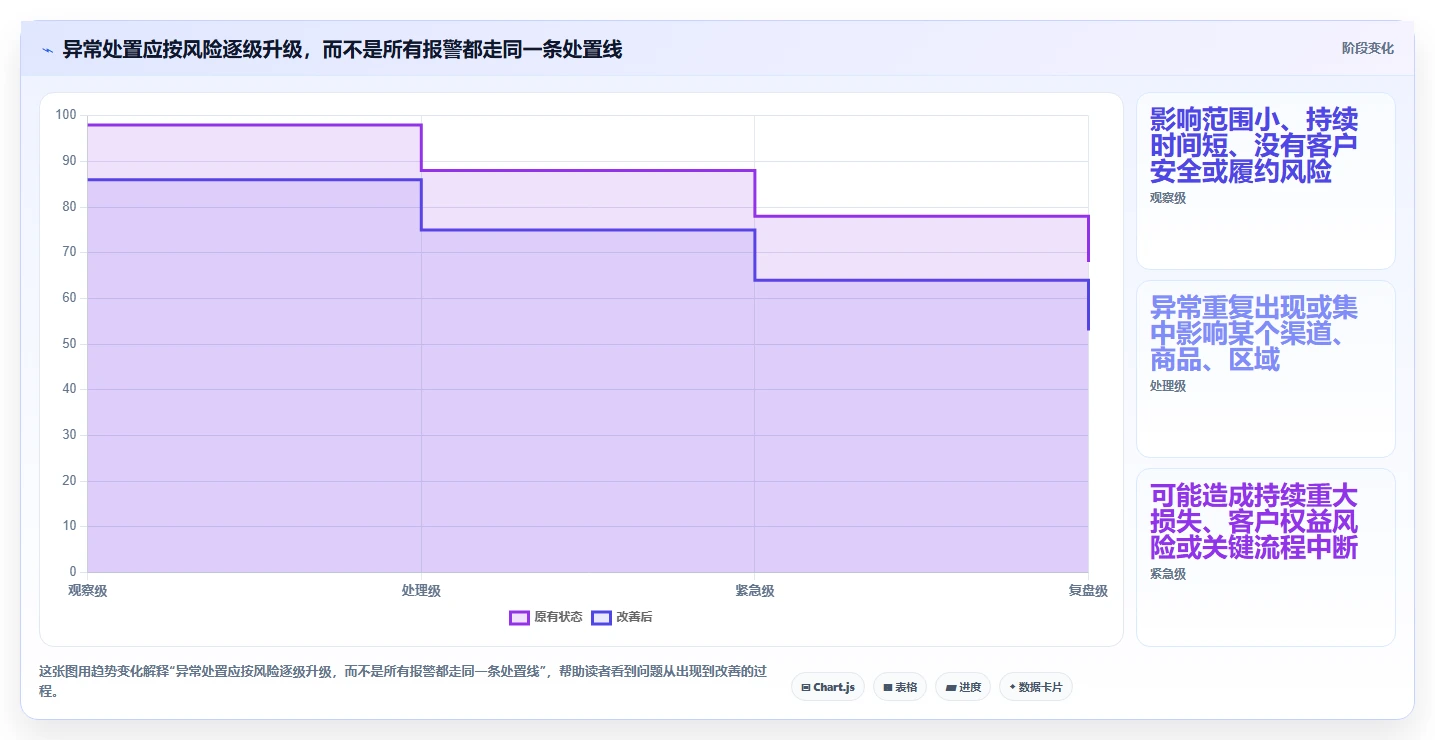Click the 80 y-axis value

pyautogui.click(x=69, y=206)
